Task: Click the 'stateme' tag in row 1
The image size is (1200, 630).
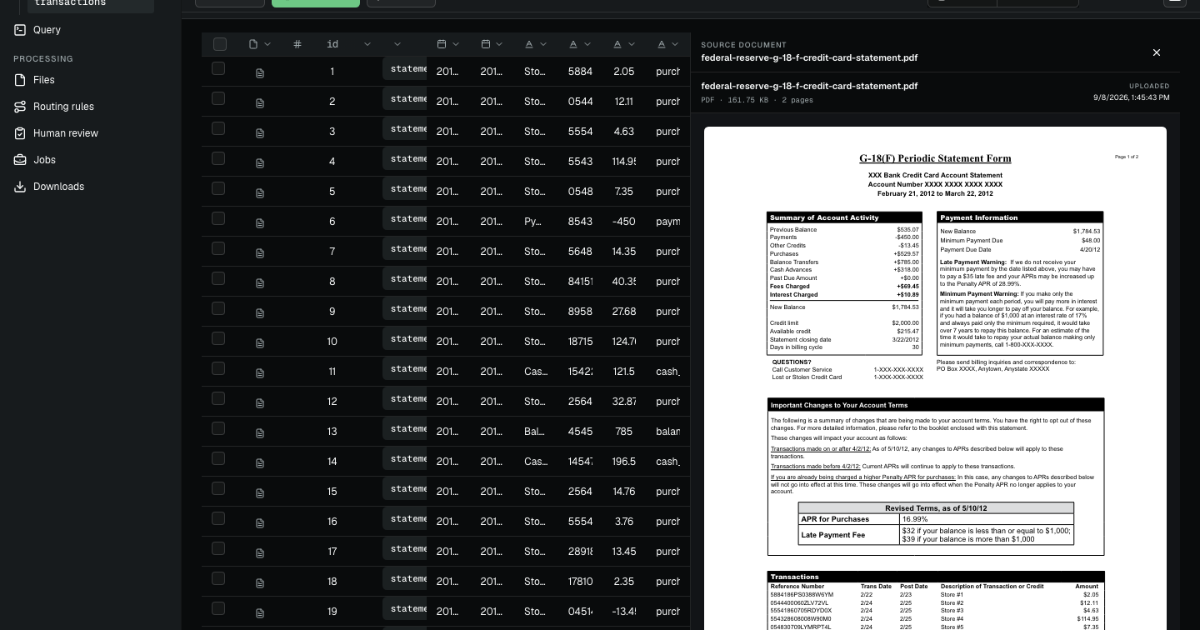Action: click(x=405, y=69)
